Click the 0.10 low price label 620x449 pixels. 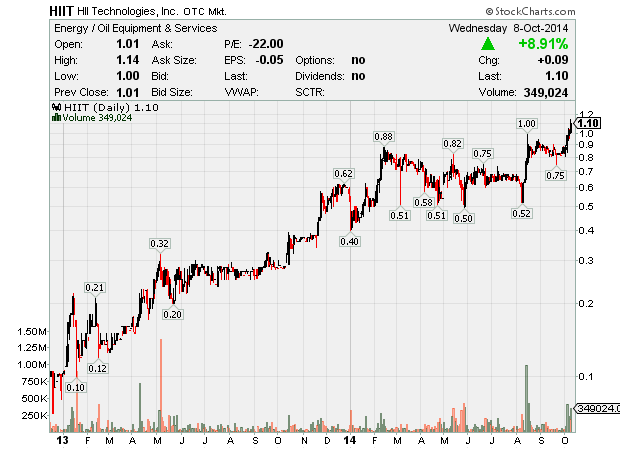click(x=76, y=388)
